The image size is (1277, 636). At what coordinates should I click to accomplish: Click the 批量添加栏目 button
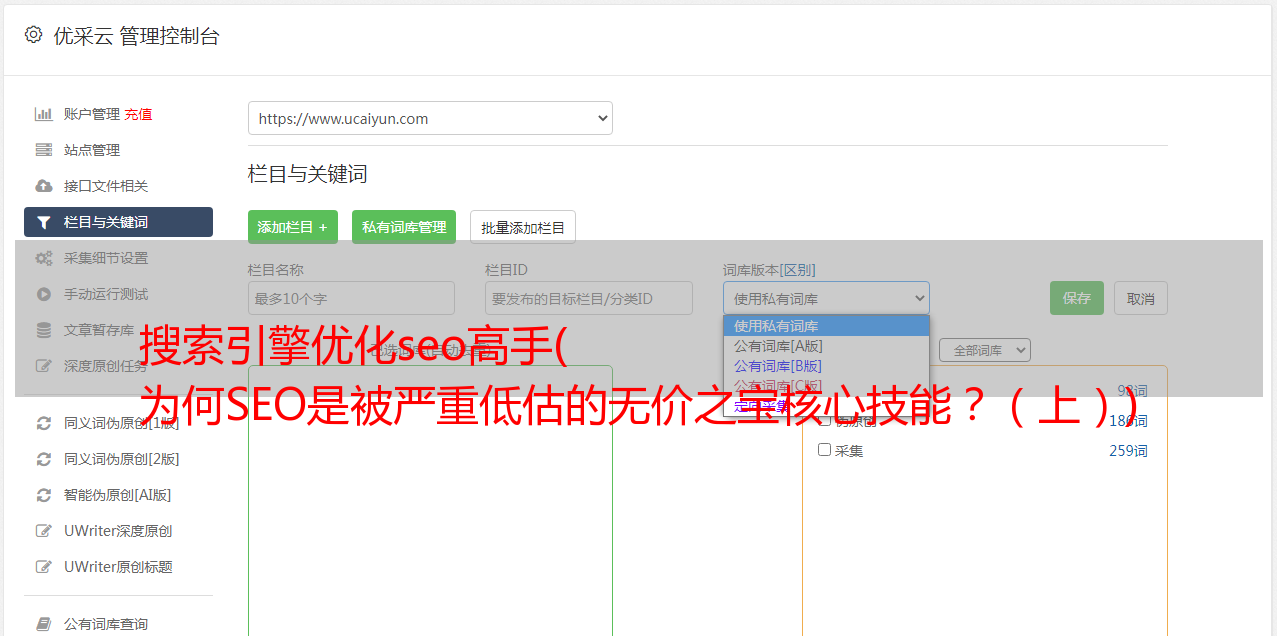[523, 227]
